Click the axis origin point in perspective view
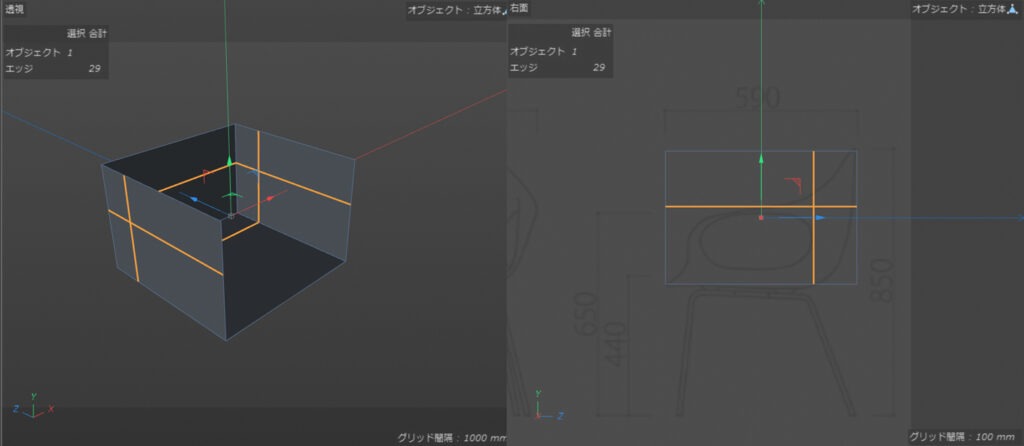 (231, 215)
